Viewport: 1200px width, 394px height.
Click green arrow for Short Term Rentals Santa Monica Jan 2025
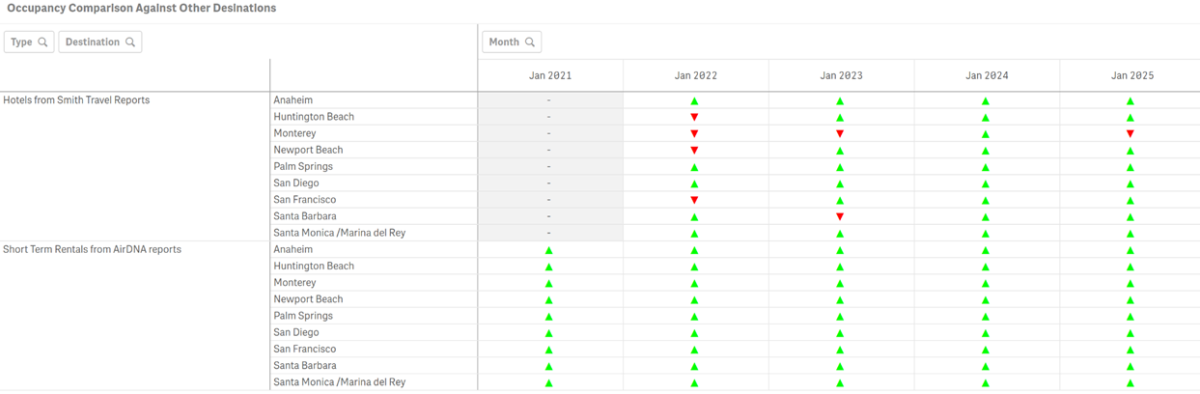point(1130,382)
